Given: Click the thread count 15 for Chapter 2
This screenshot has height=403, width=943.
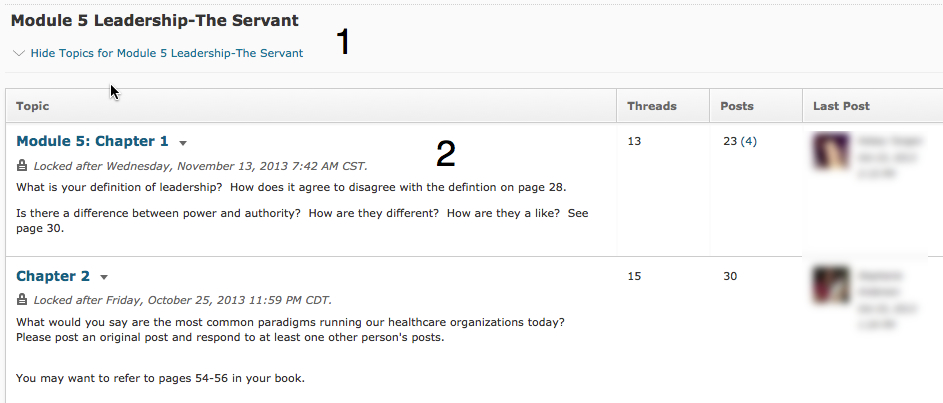Looking at the screenshot, I should (634, 276).
